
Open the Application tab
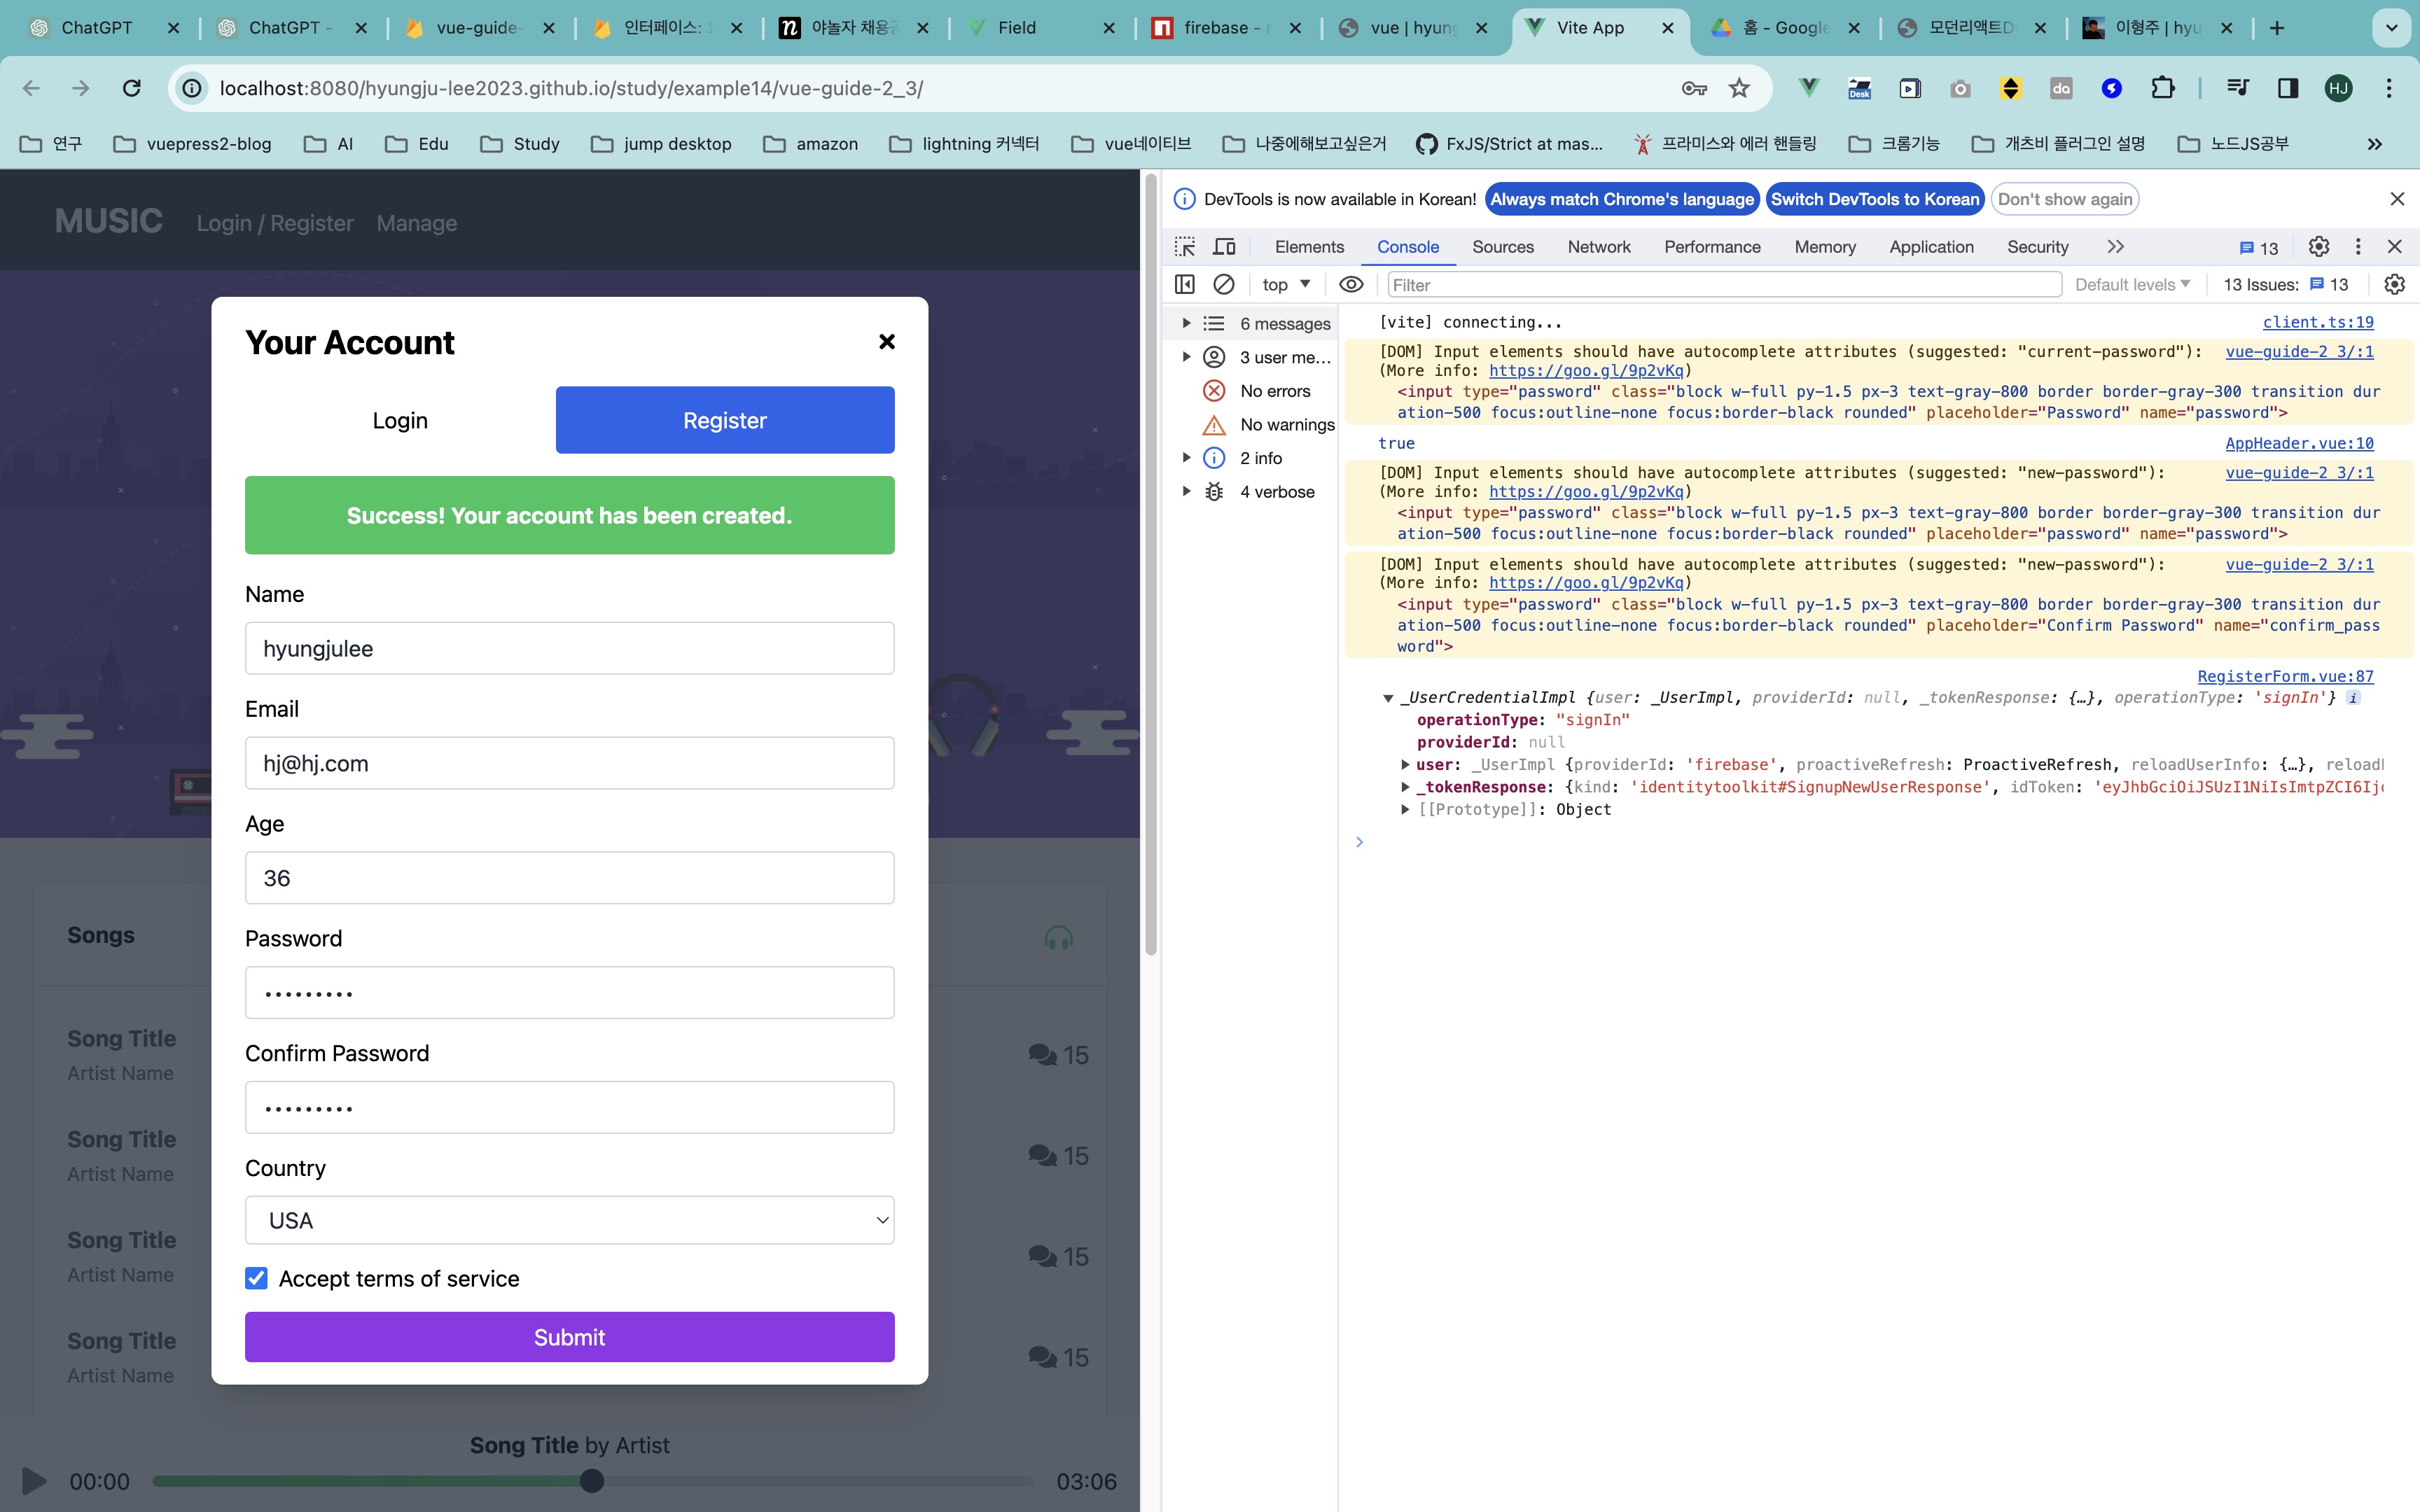click(1931, 246)
